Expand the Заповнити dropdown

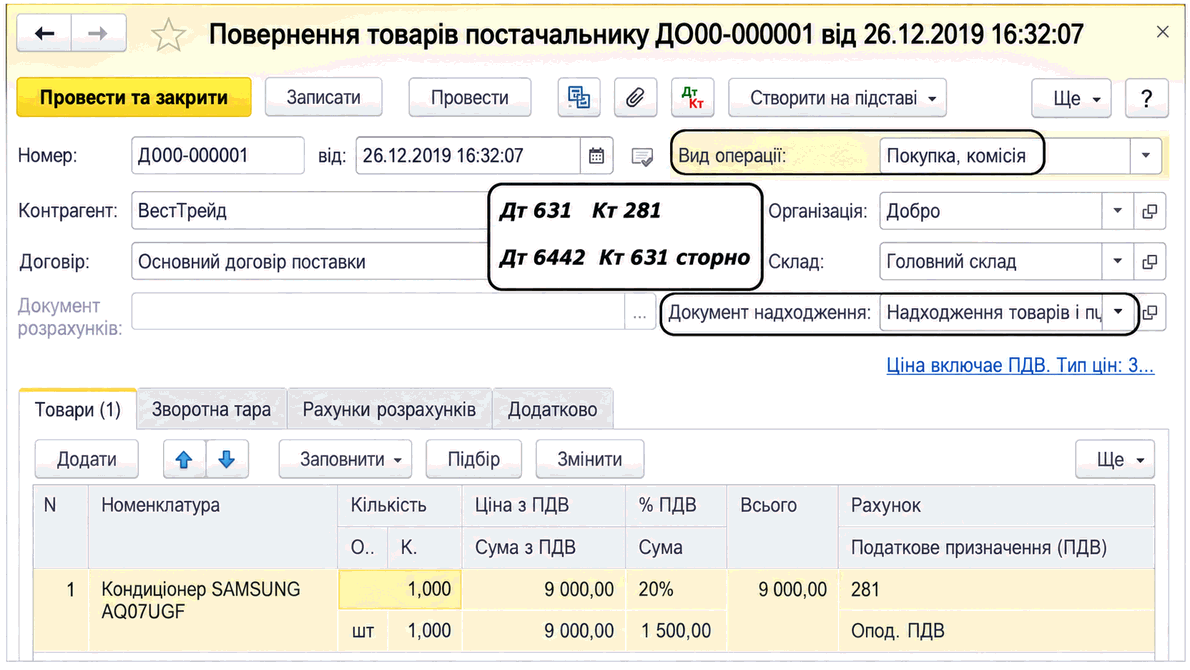click(345, 459)
